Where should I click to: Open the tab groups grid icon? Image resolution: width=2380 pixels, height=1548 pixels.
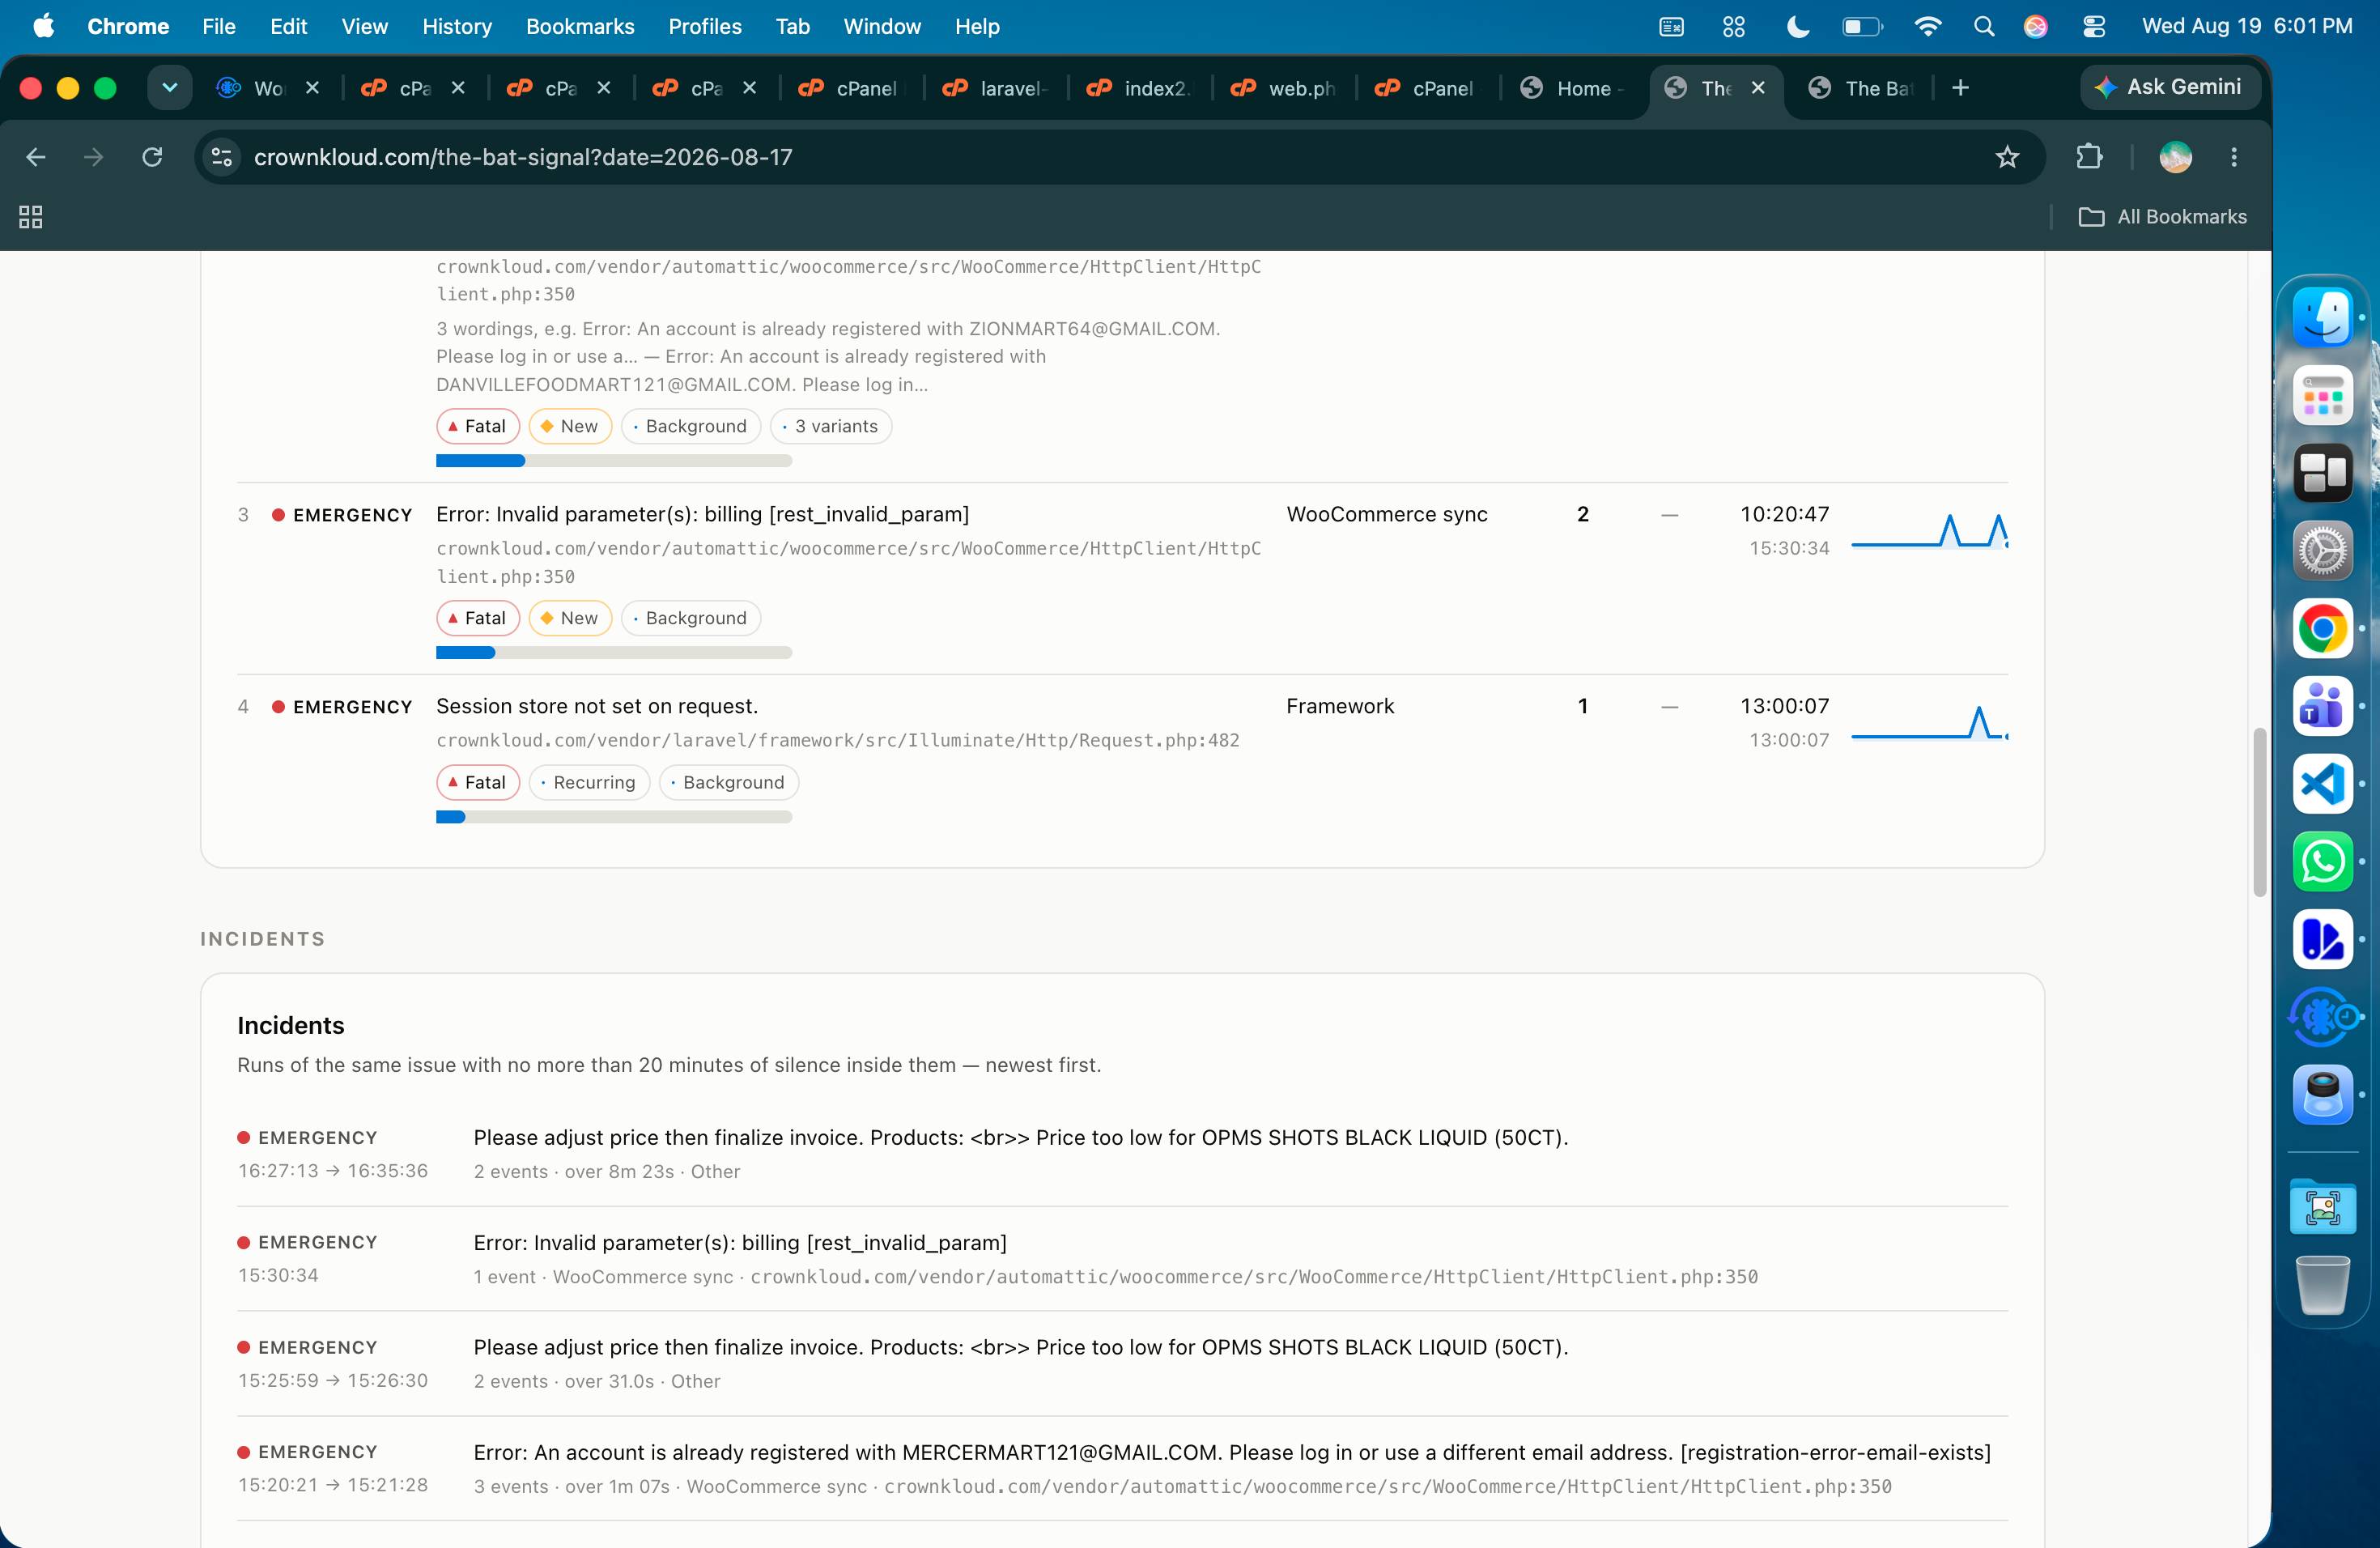31,217
